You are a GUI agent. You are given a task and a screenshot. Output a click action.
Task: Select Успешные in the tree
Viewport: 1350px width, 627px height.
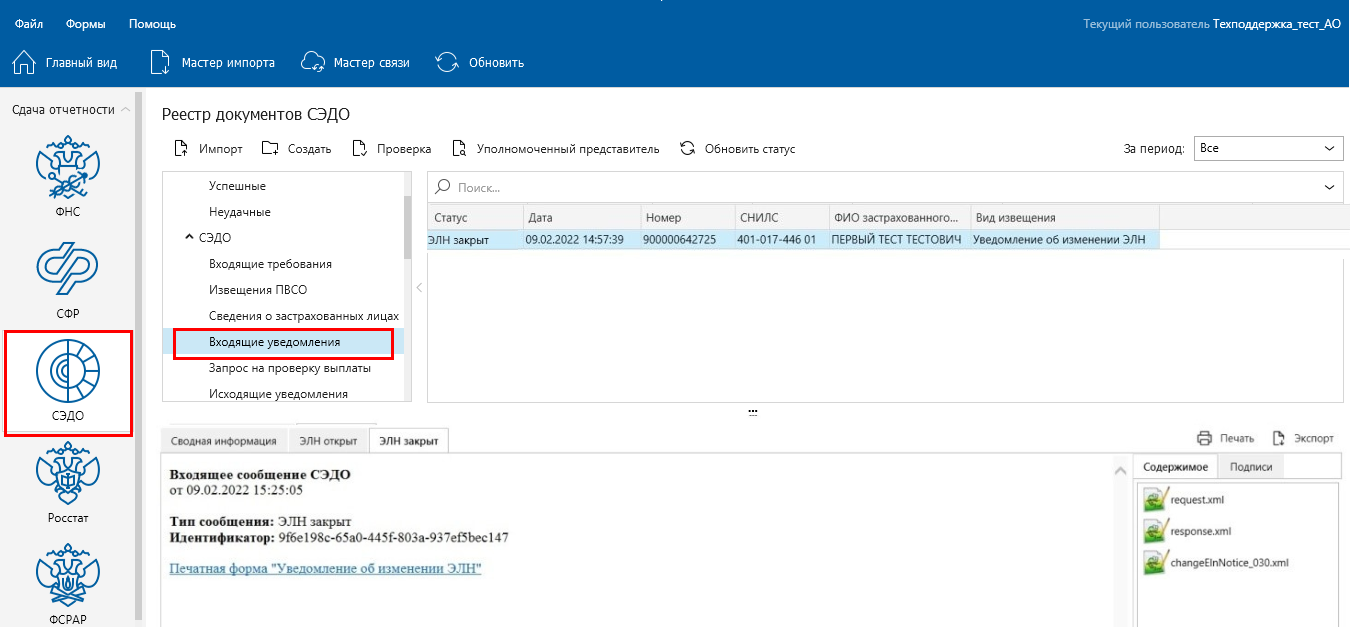237,186
